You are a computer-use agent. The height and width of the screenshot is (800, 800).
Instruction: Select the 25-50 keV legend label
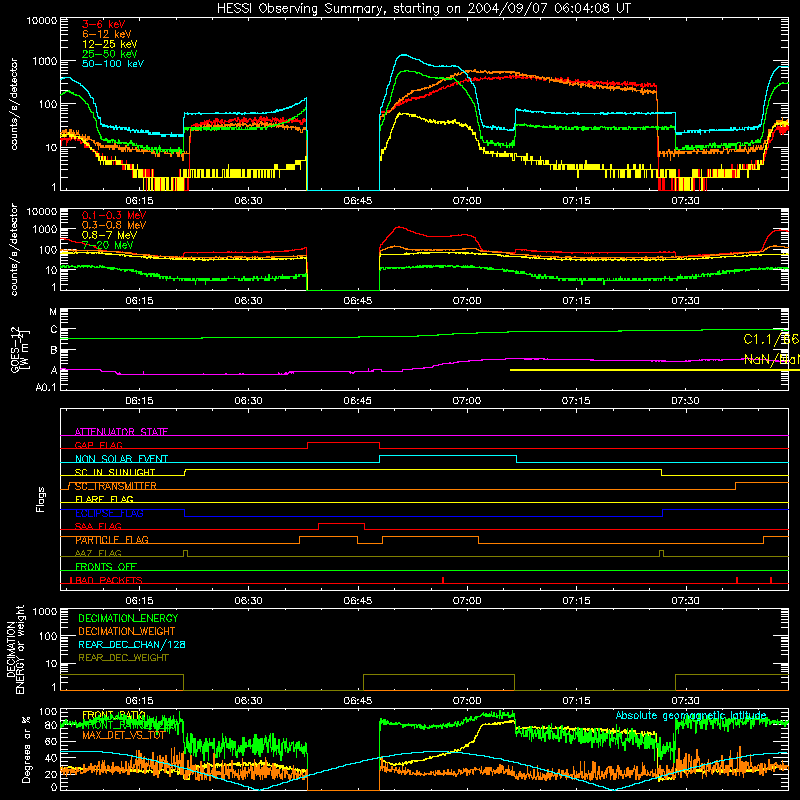coord(109,54)
